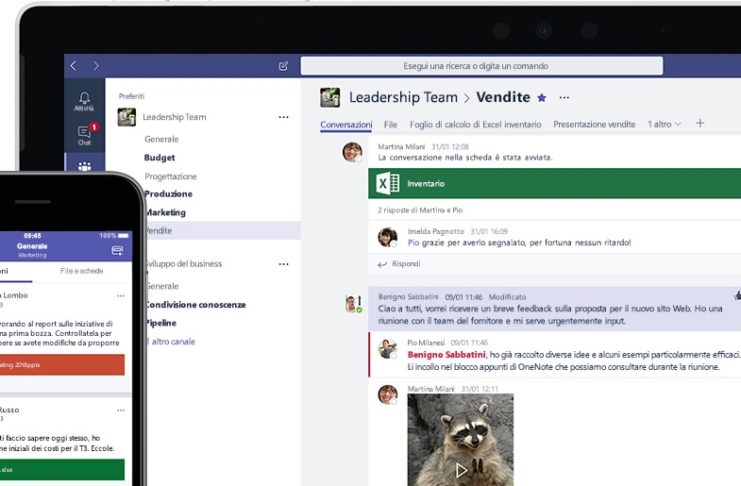
Task: Expand '2 risposte di Martina e Pio'
Action: (420, 210)
